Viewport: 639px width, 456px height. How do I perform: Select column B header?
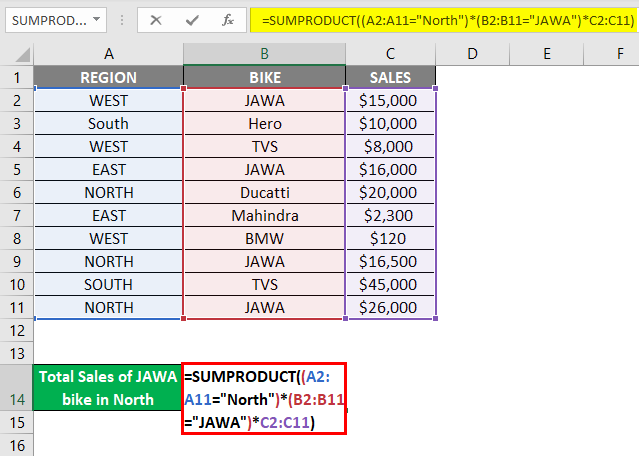pyautogui.click(x=264, y=54)
